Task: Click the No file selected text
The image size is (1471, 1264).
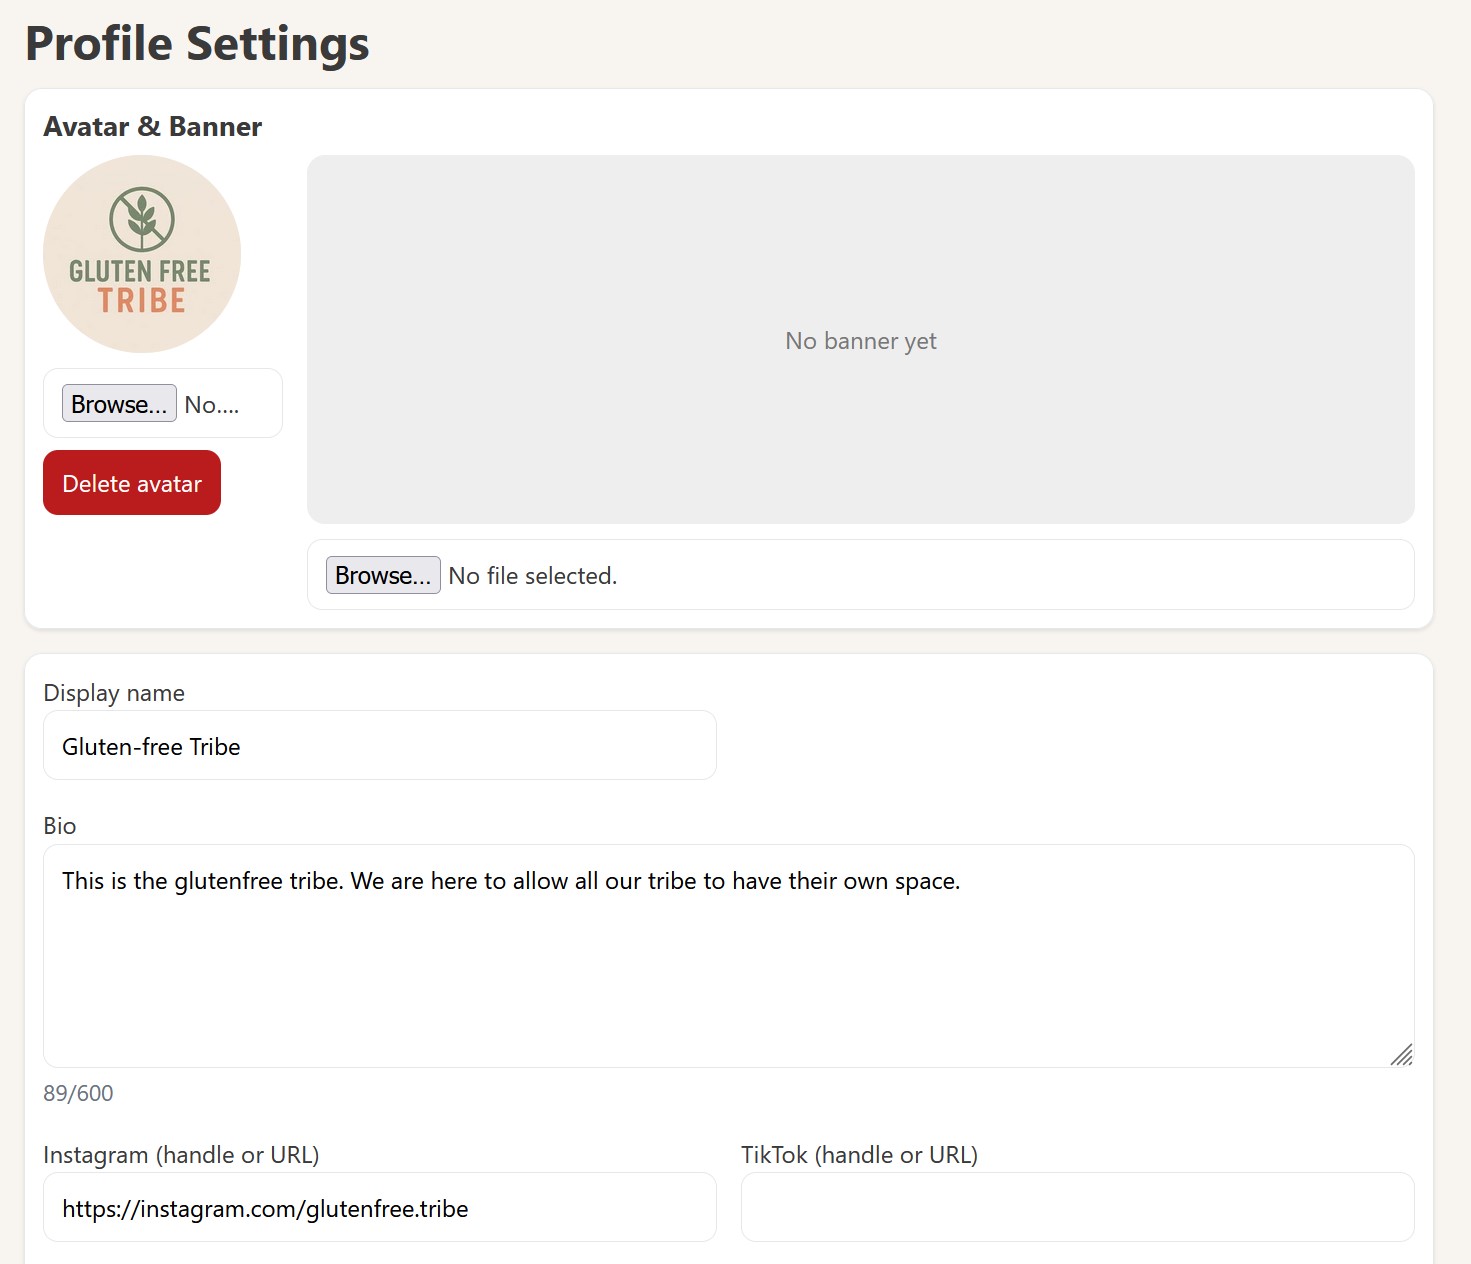Action: pos(533,575)
